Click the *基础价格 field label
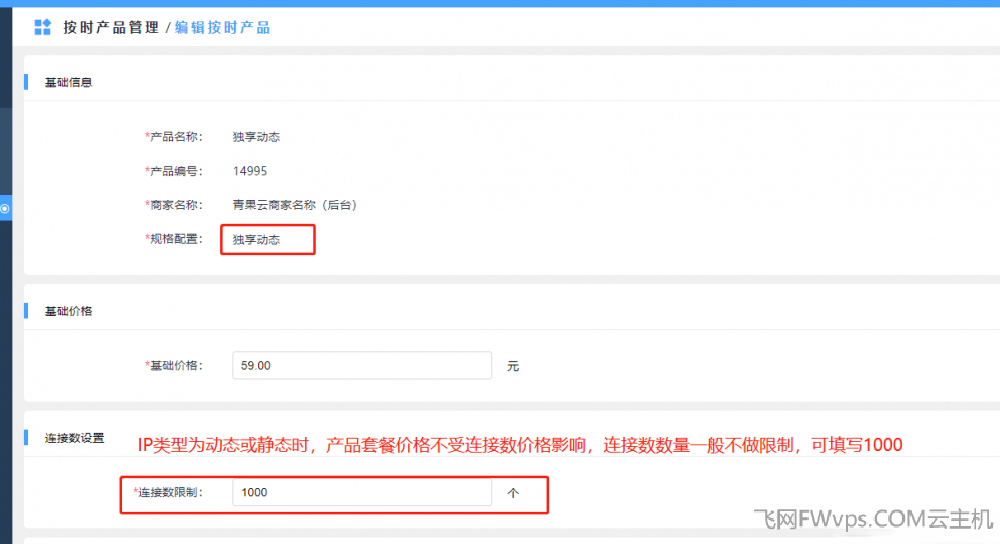Viewport: 1000px width, 544px height. [x=173, y=365]
